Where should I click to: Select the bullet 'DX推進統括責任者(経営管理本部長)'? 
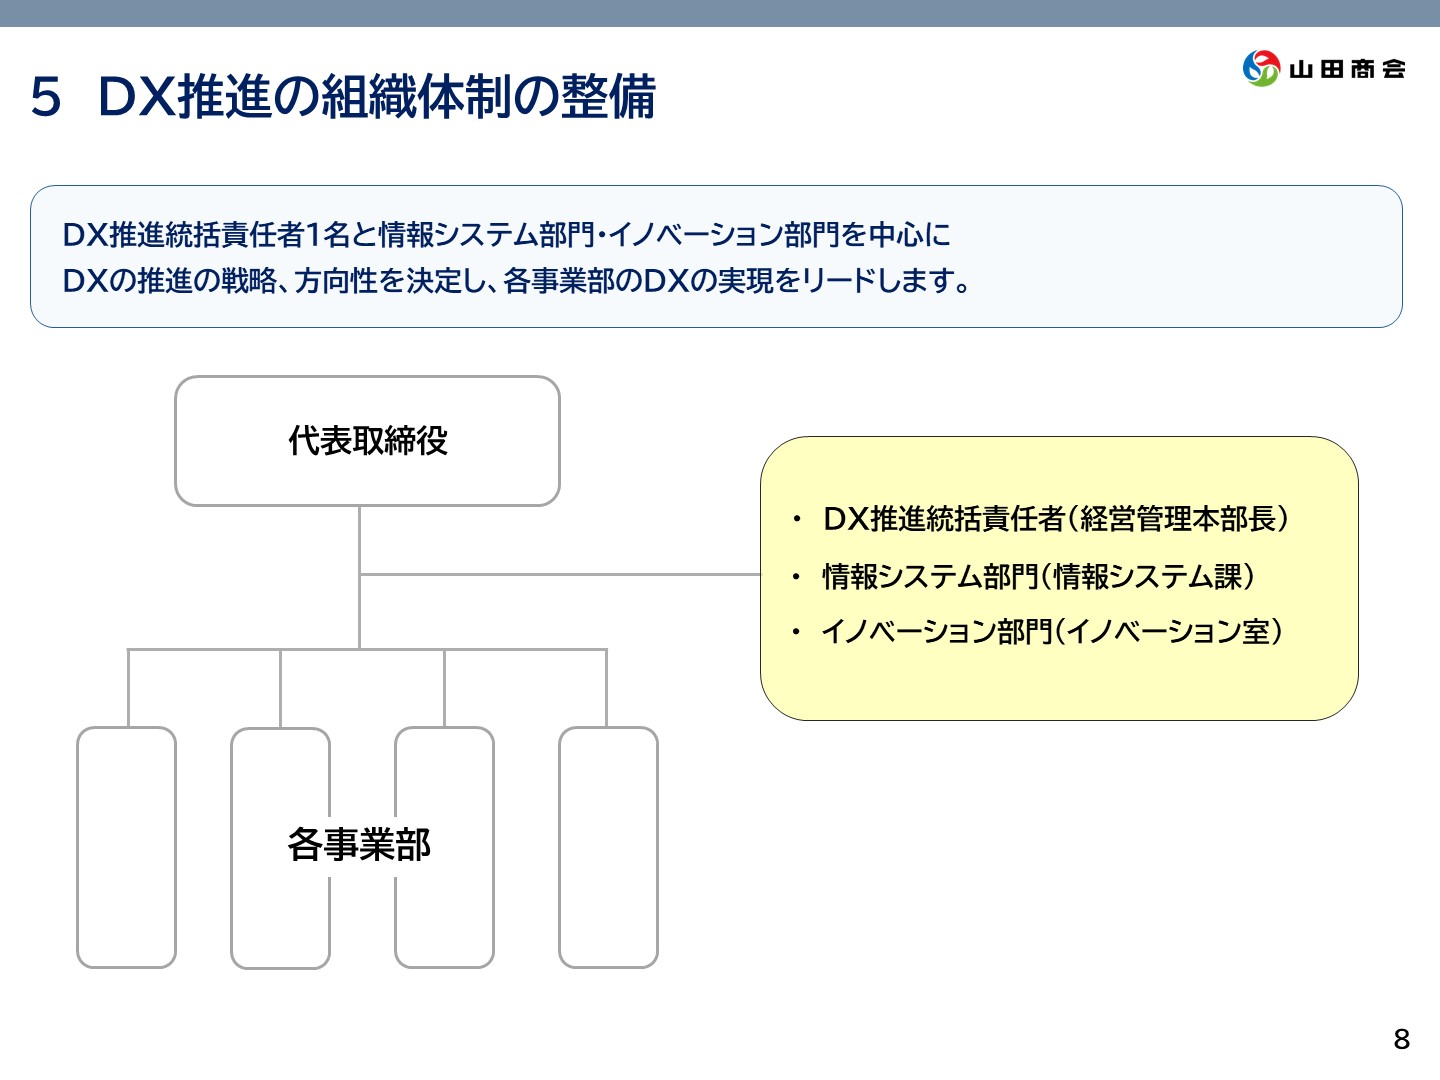(x=1056, y=519)
